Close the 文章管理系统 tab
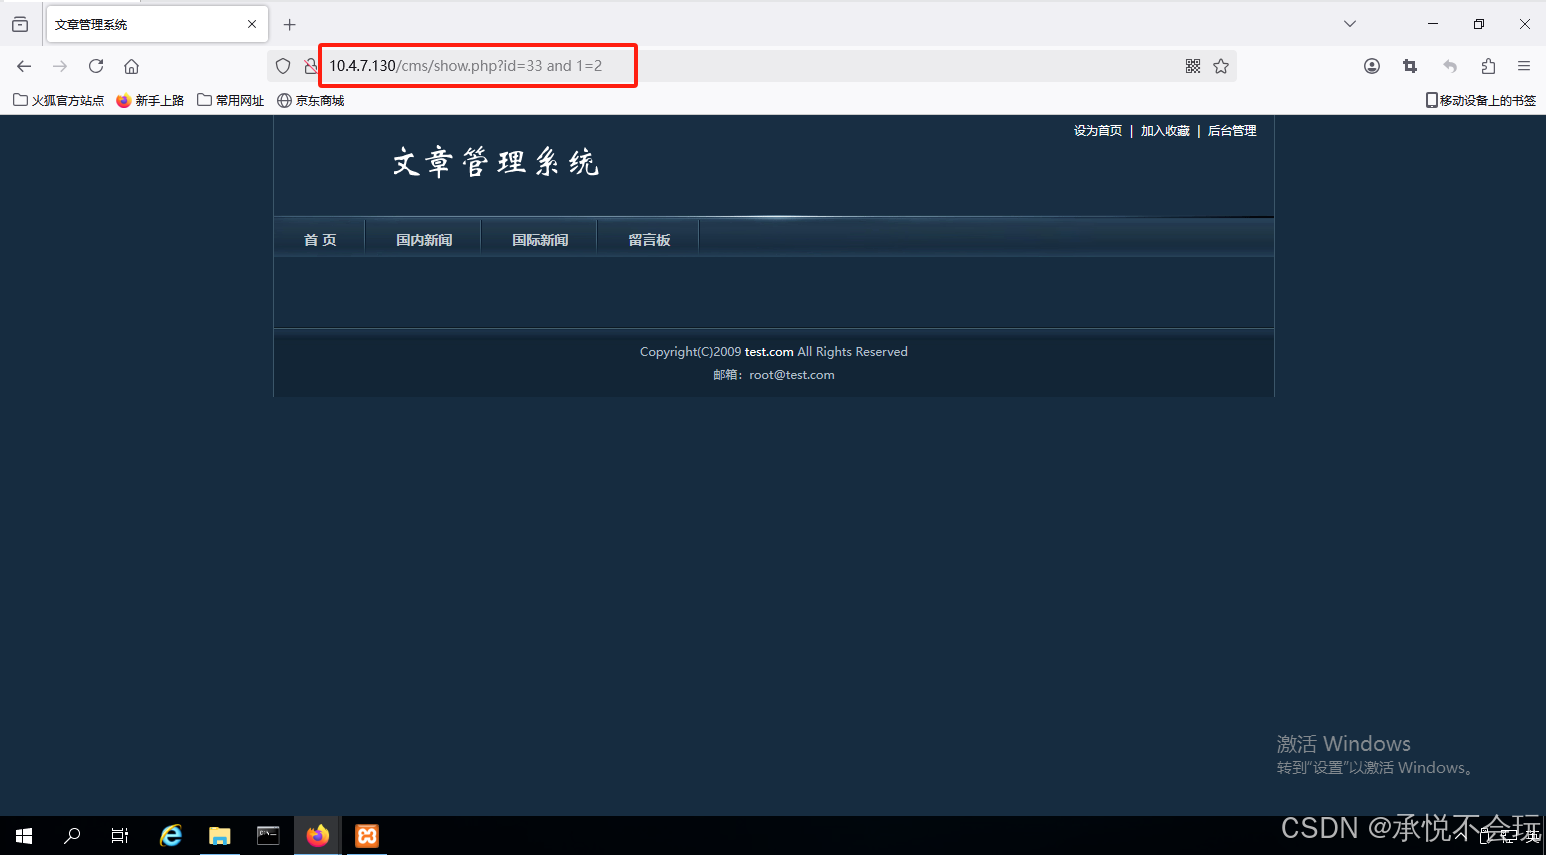The image size is (1546, 855). (252, 24)
